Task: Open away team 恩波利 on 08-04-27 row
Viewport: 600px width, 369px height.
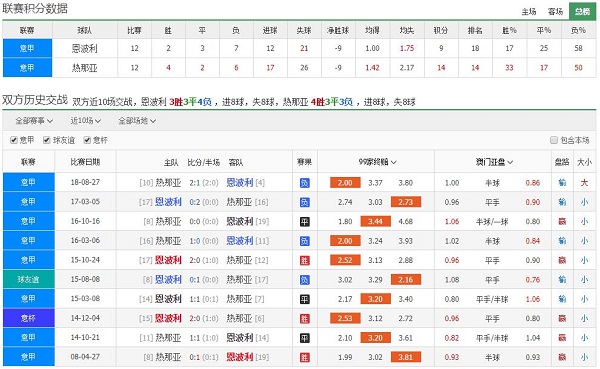Action: [x=240, y=357]
